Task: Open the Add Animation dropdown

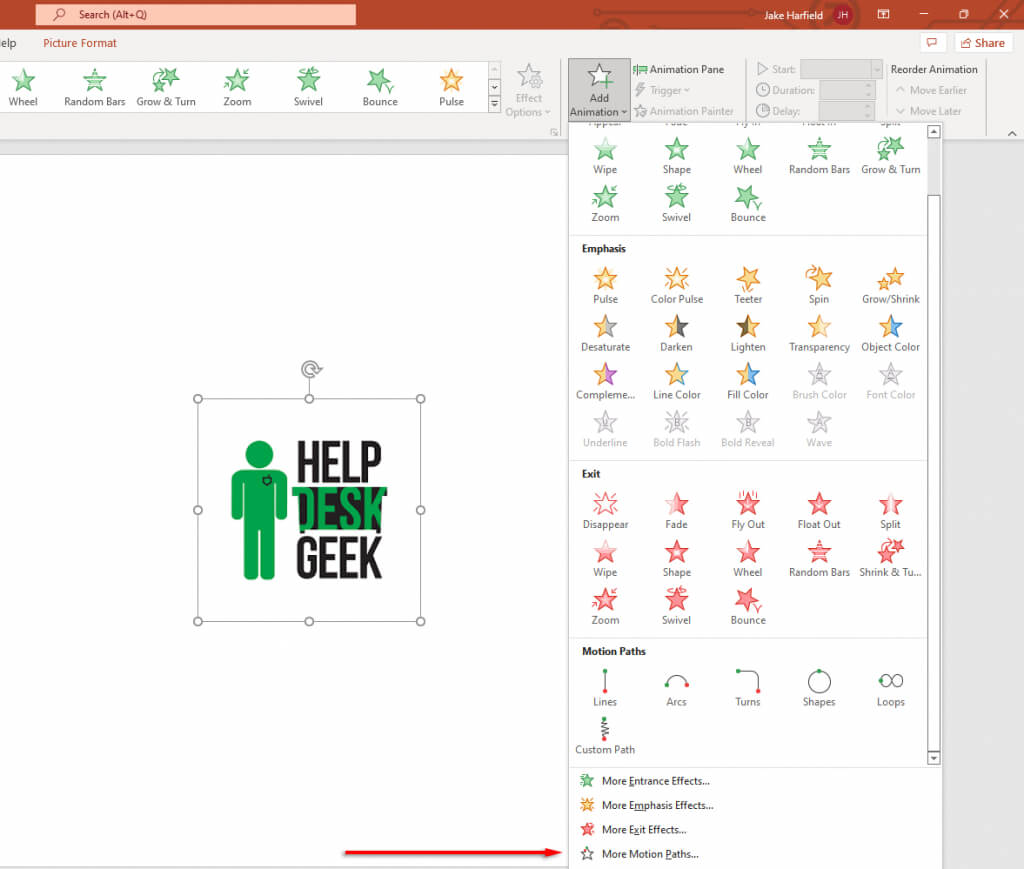Action: click(599, 89)
